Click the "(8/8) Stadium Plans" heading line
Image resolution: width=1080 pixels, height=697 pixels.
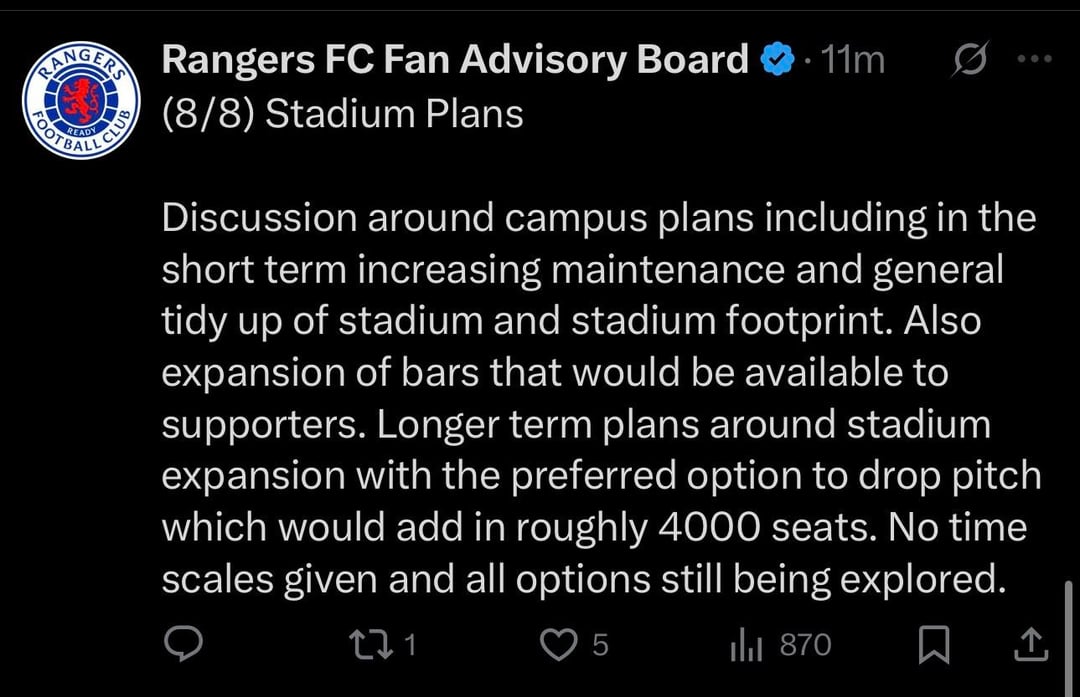point(342,114)
